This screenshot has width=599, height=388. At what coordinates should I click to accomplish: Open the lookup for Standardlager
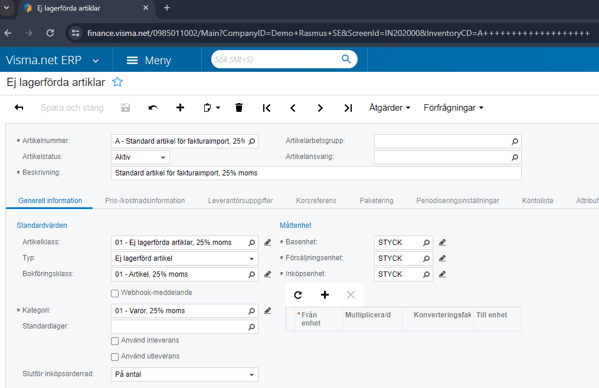click(252, 327)
